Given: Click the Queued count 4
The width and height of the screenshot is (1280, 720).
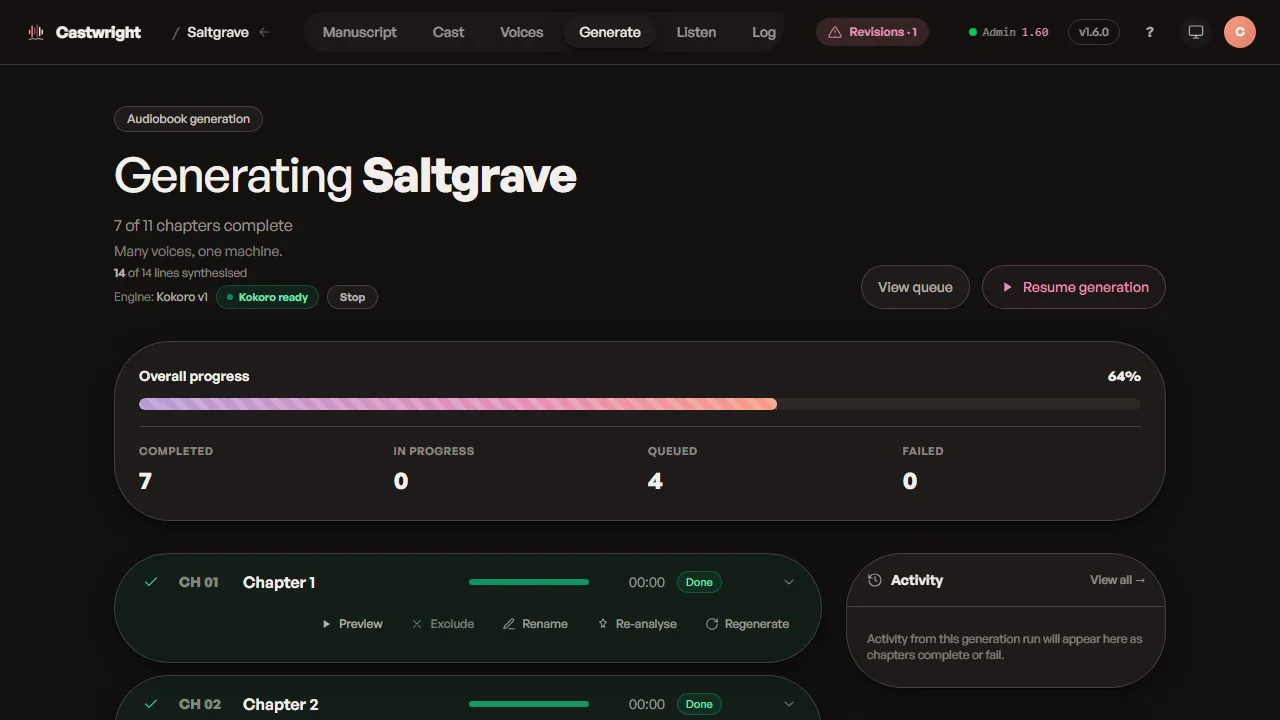Looking at the screenshot, I should tap(655, 481).
